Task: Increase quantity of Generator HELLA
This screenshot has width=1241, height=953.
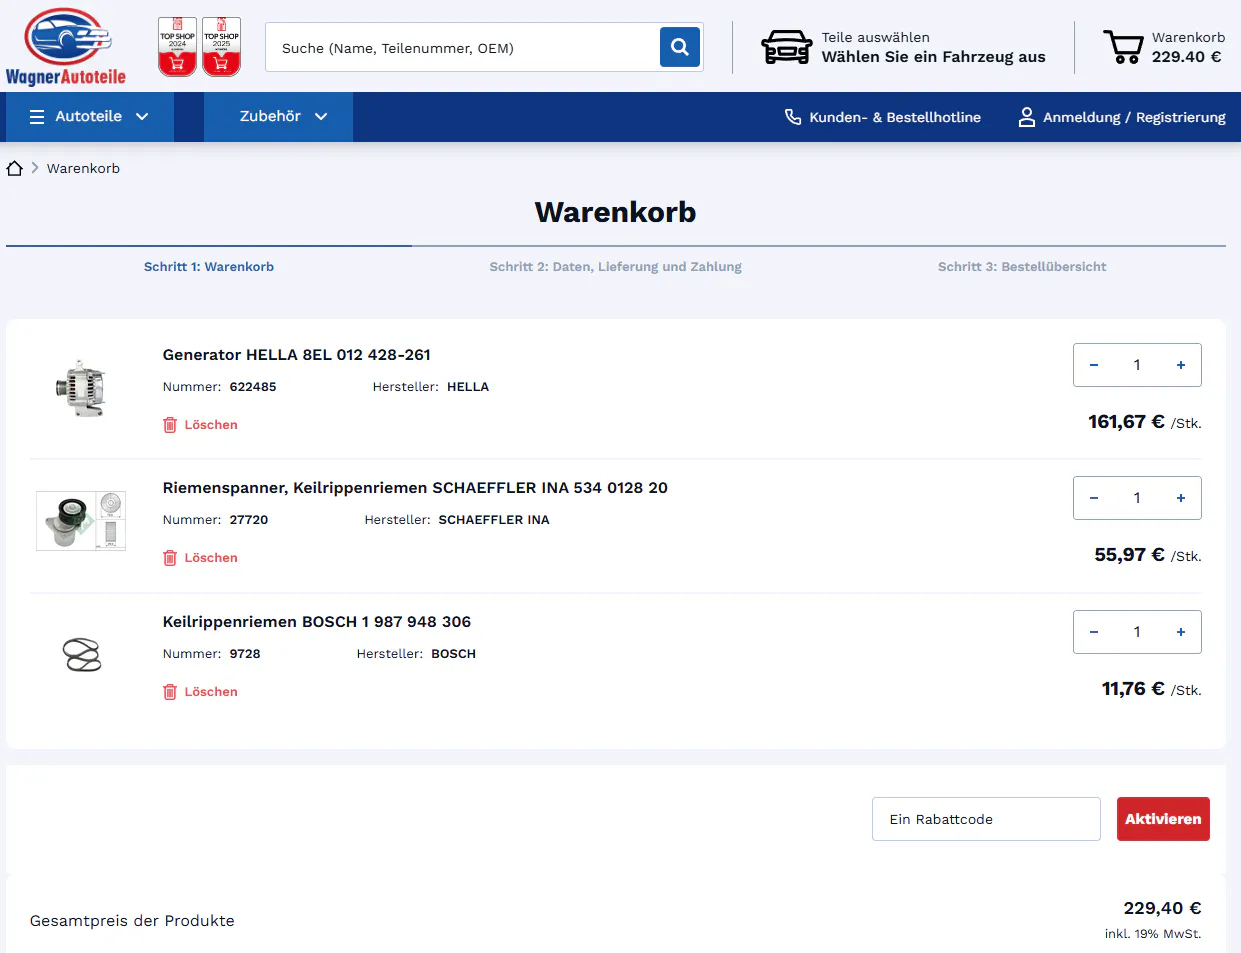Action: pyautogui.click(x=1181, y=365)
